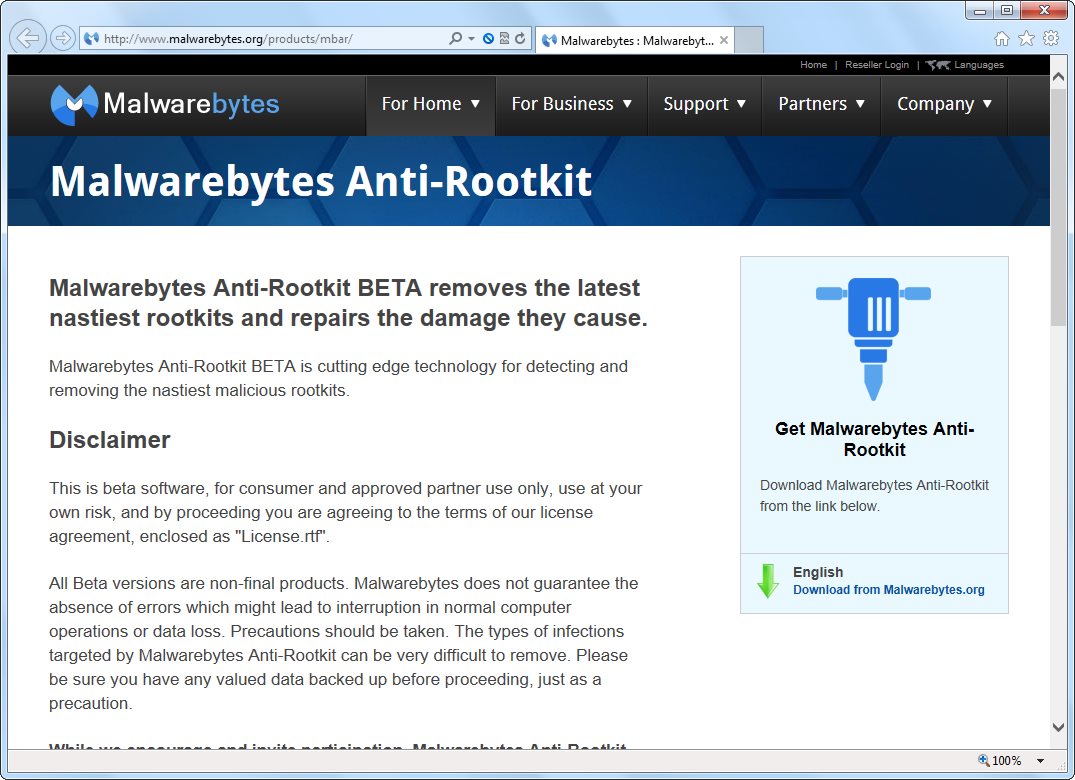Open Favorites with the star icon

click(1026, 38)
